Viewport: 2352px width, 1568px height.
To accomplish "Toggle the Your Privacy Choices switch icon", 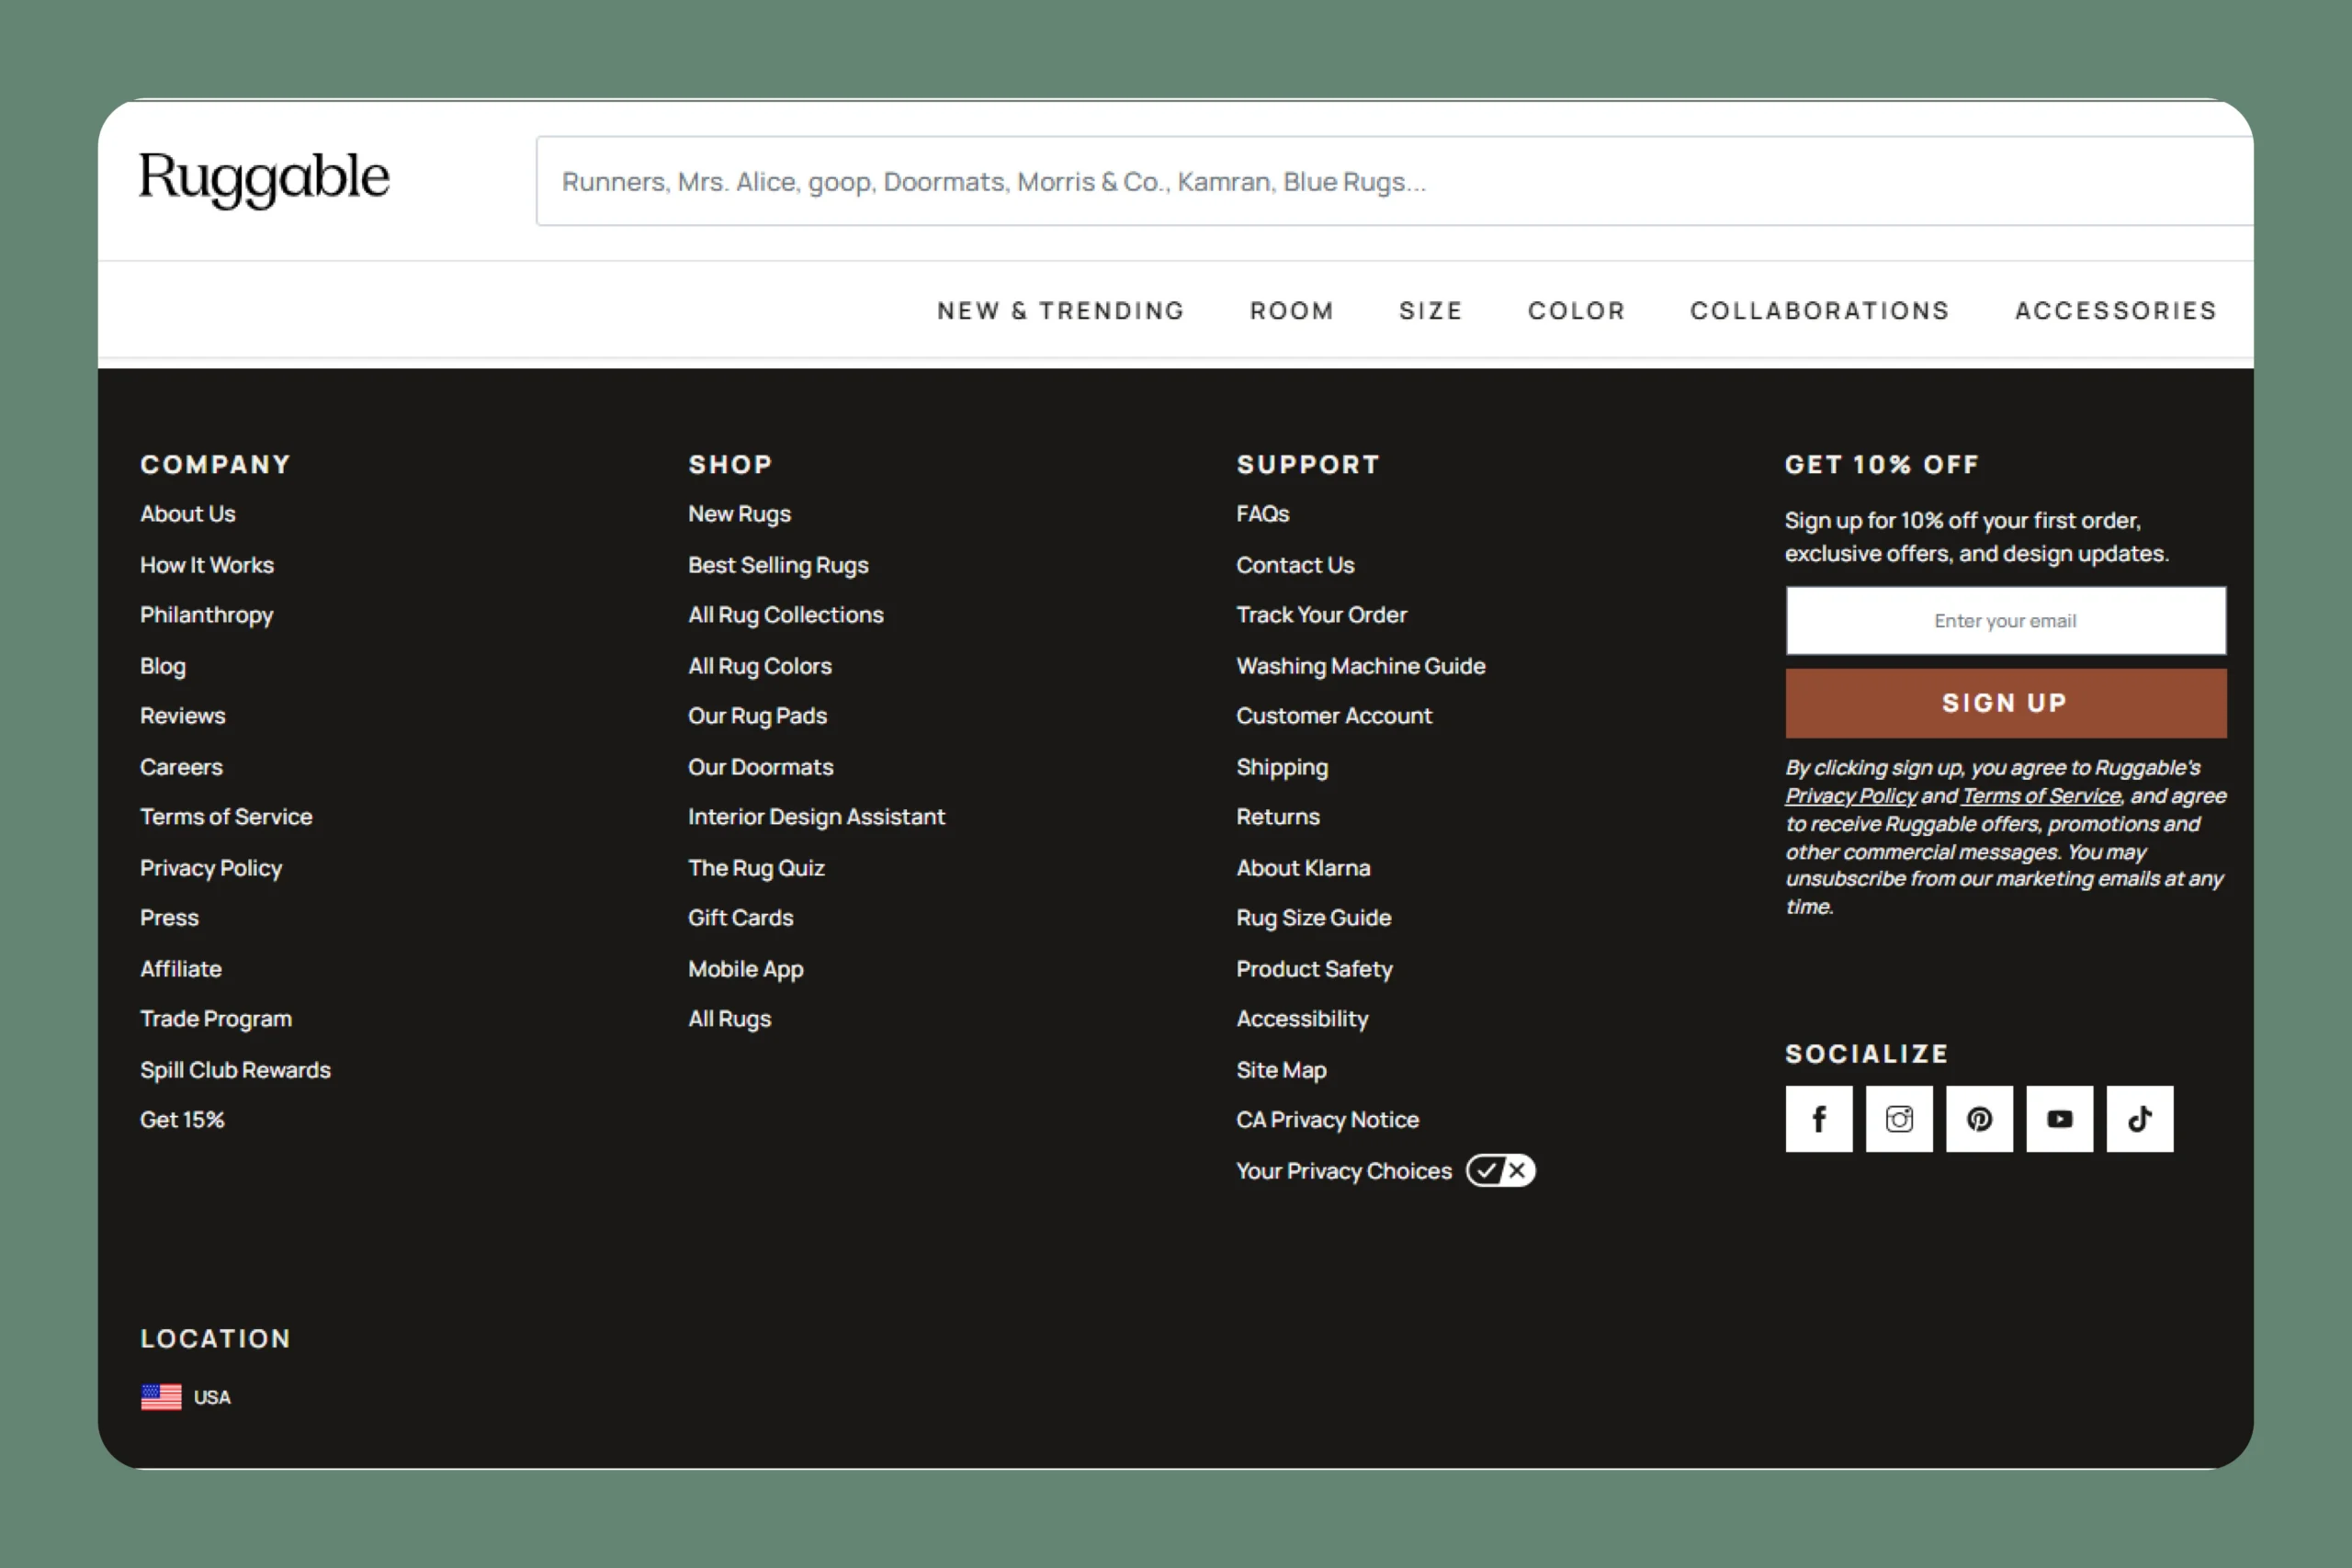I will click(1500, 1170).
